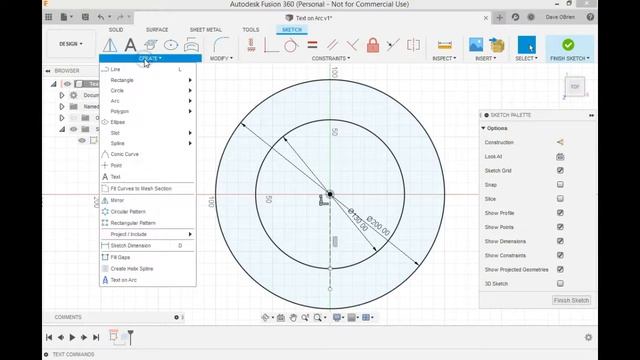Image resolution: width=640 pixels, height=360 pixels.
Task: Apply the Parallel constraint icon
Action: pyautogui.click(x=332, y=45)
